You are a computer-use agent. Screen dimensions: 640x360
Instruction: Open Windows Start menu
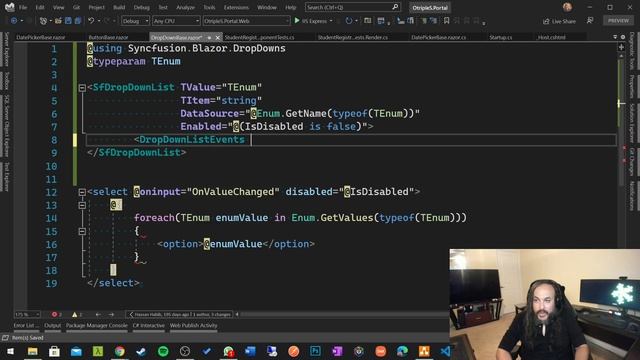[10, 351]
